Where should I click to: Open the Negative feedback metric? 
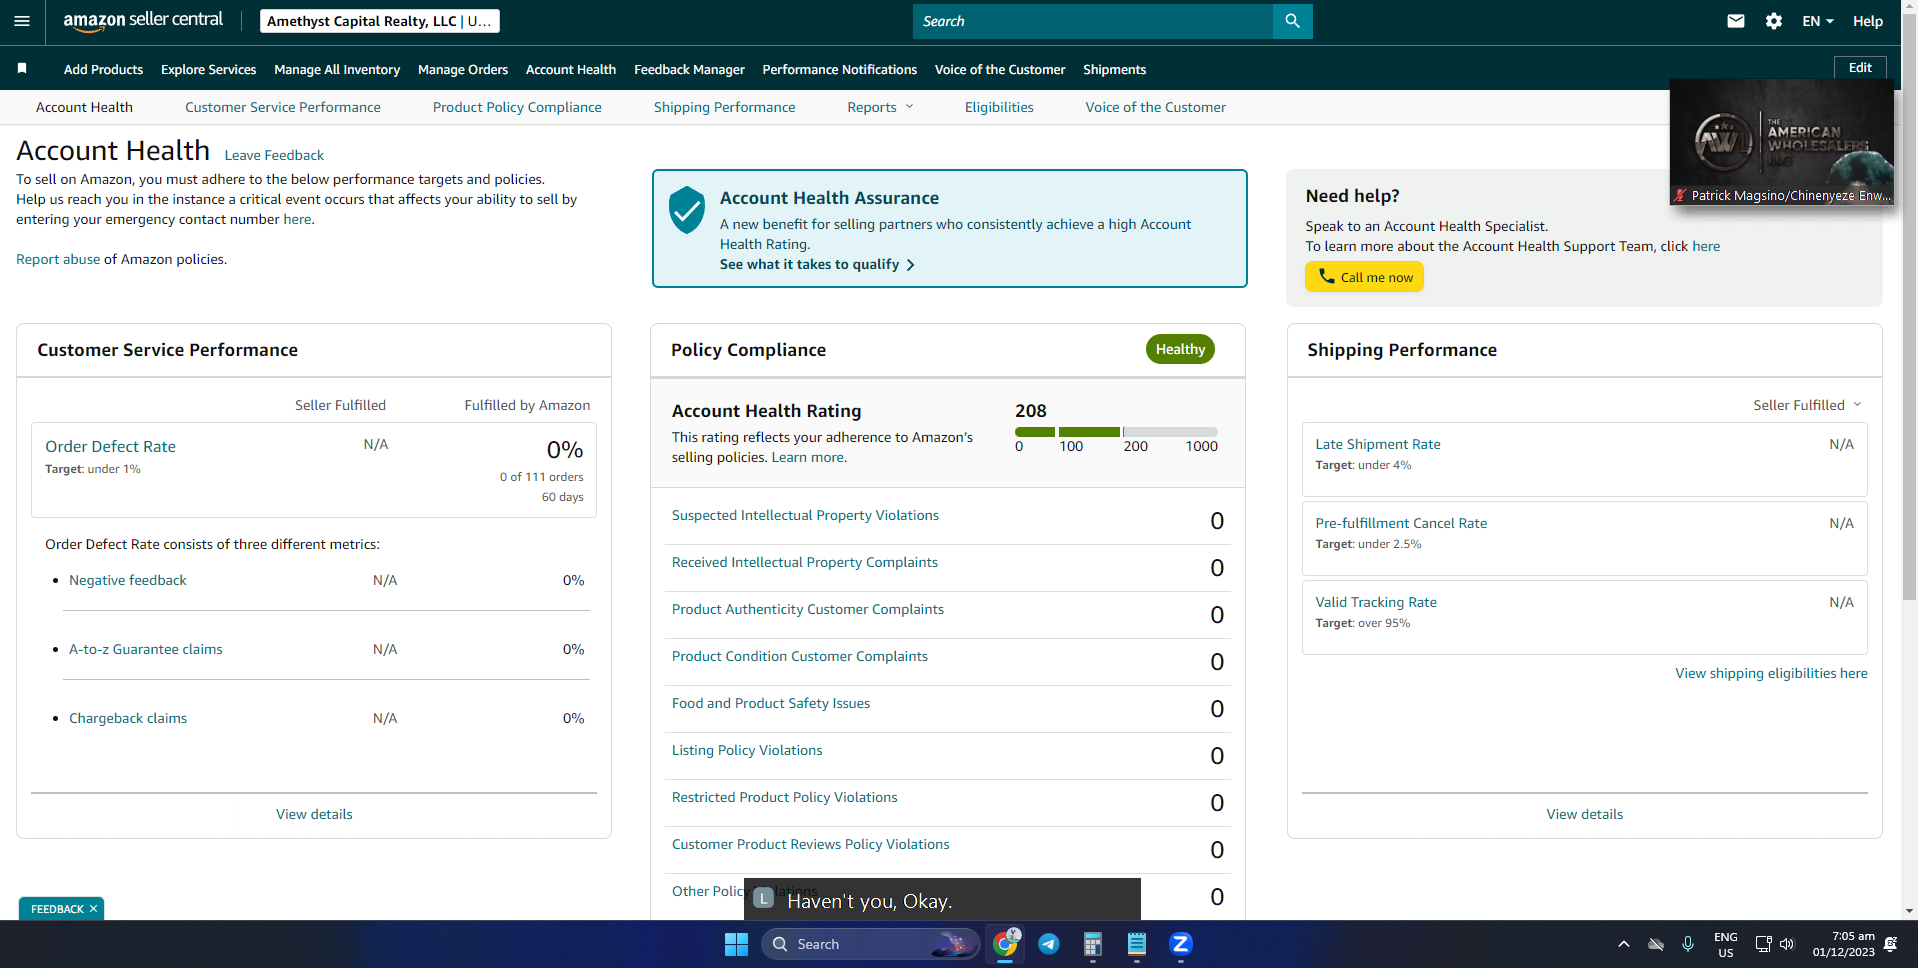[x=127, y=580]
